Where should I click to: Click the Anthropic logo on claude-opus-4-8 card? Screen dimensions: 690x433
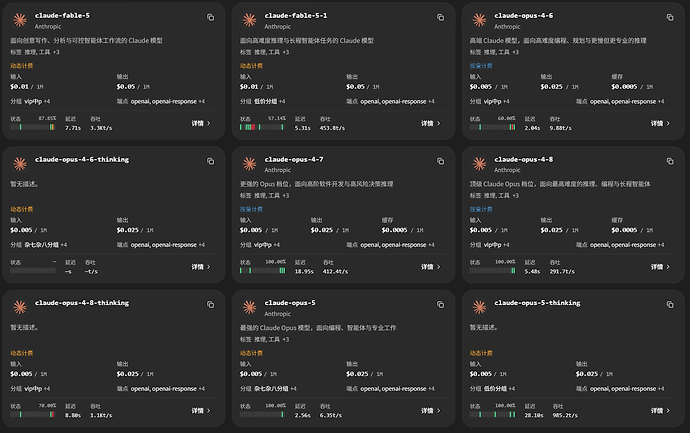pos(479,164)
